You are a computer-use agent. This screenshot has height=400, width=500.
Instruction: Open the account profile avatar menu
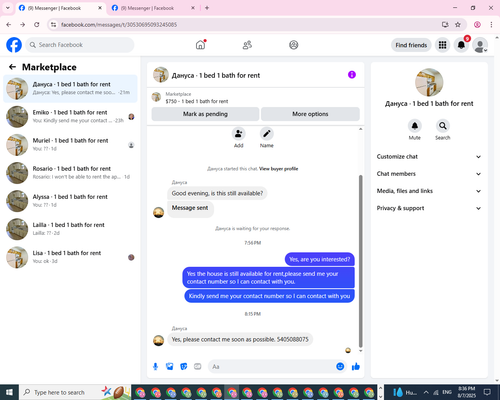tap(480, 45)
